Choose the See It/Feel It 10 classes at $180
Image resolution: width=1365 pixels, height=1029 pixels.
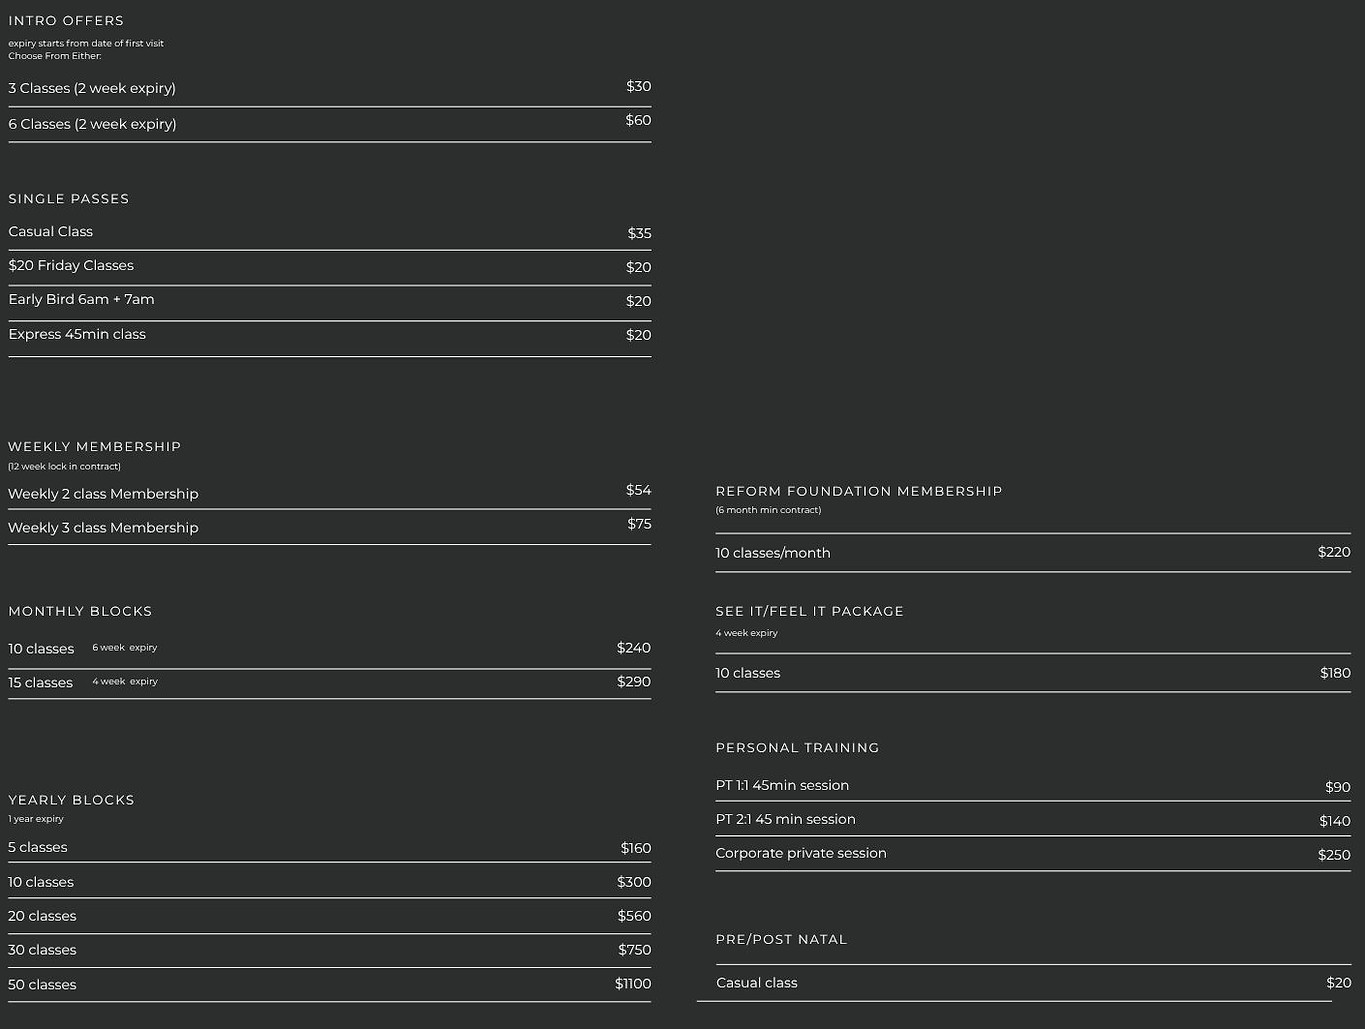click(1033, 673)
